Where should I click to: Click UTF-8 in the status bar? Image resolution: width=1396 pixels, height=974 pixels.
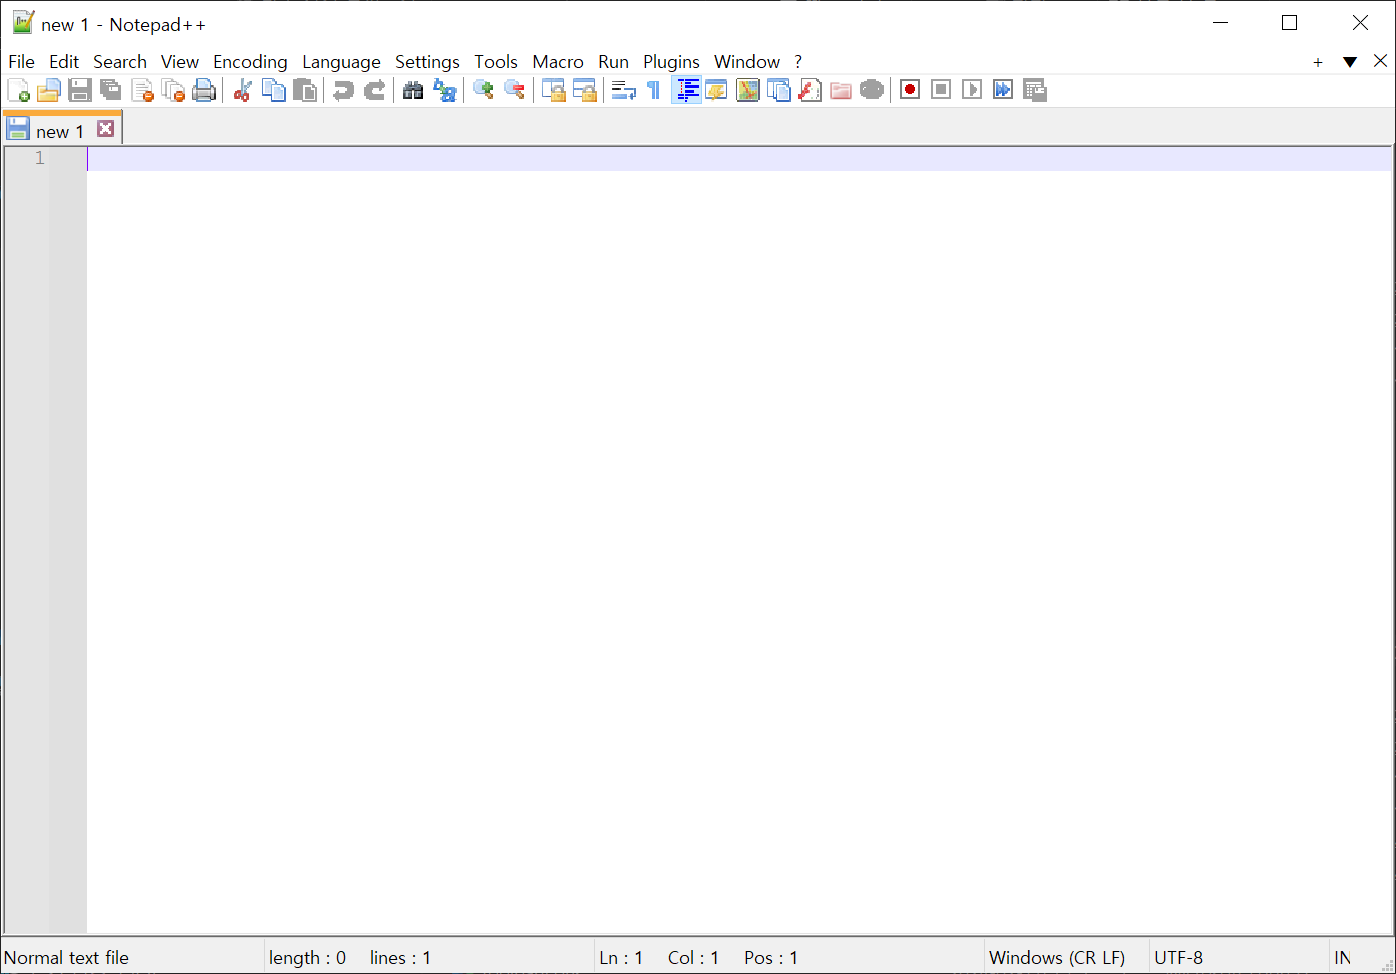coord(1178,957)
